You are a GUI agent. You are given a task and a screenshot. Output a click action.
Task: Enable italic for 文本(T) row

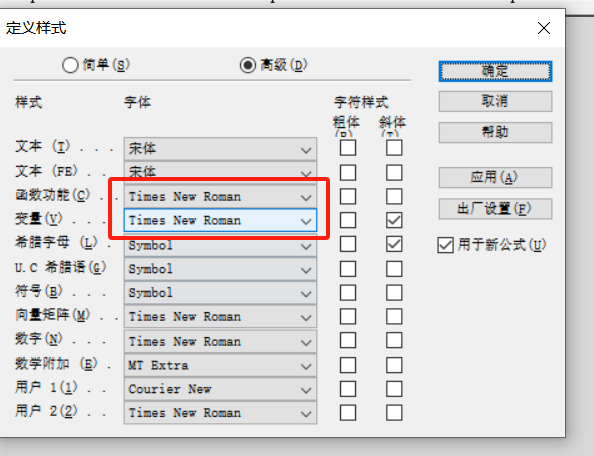394,148
